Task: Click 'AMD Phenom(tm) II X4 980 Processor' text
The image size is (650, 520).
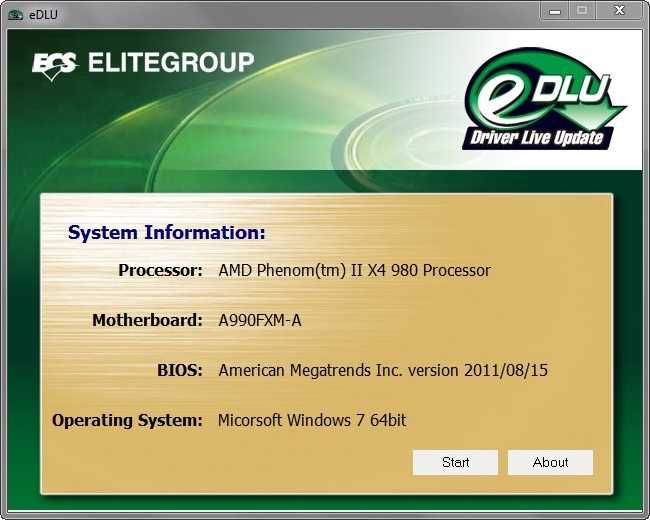Action: point(354,270)
